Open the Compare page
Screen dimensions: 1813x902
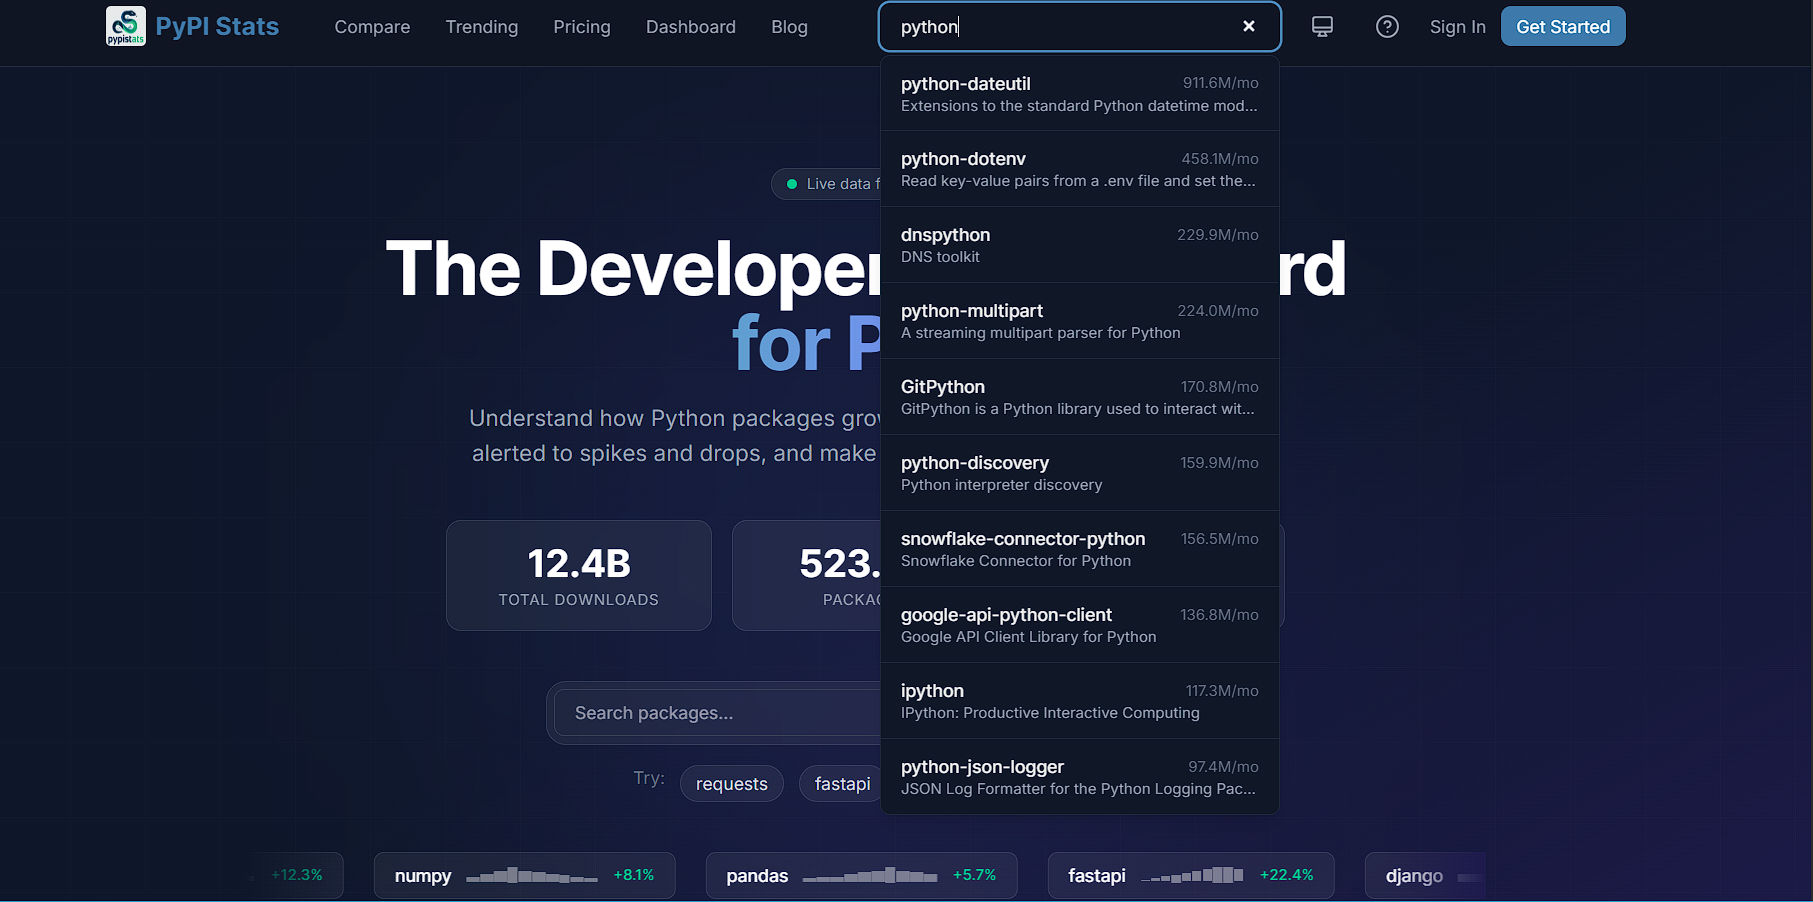coord(372,27)
